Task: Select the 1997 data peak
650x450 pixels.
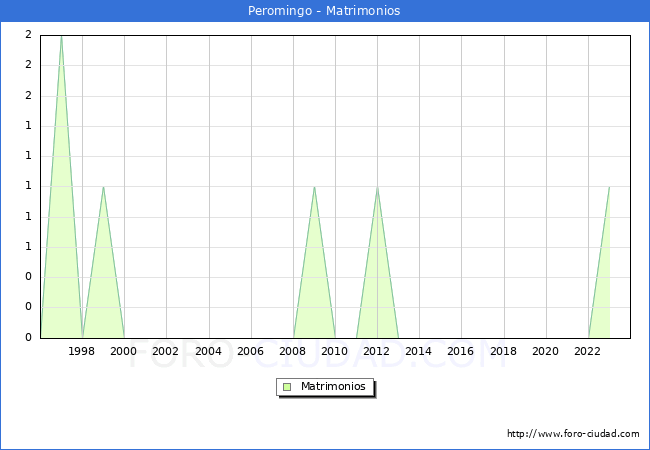Action: (x=61, y=37)
